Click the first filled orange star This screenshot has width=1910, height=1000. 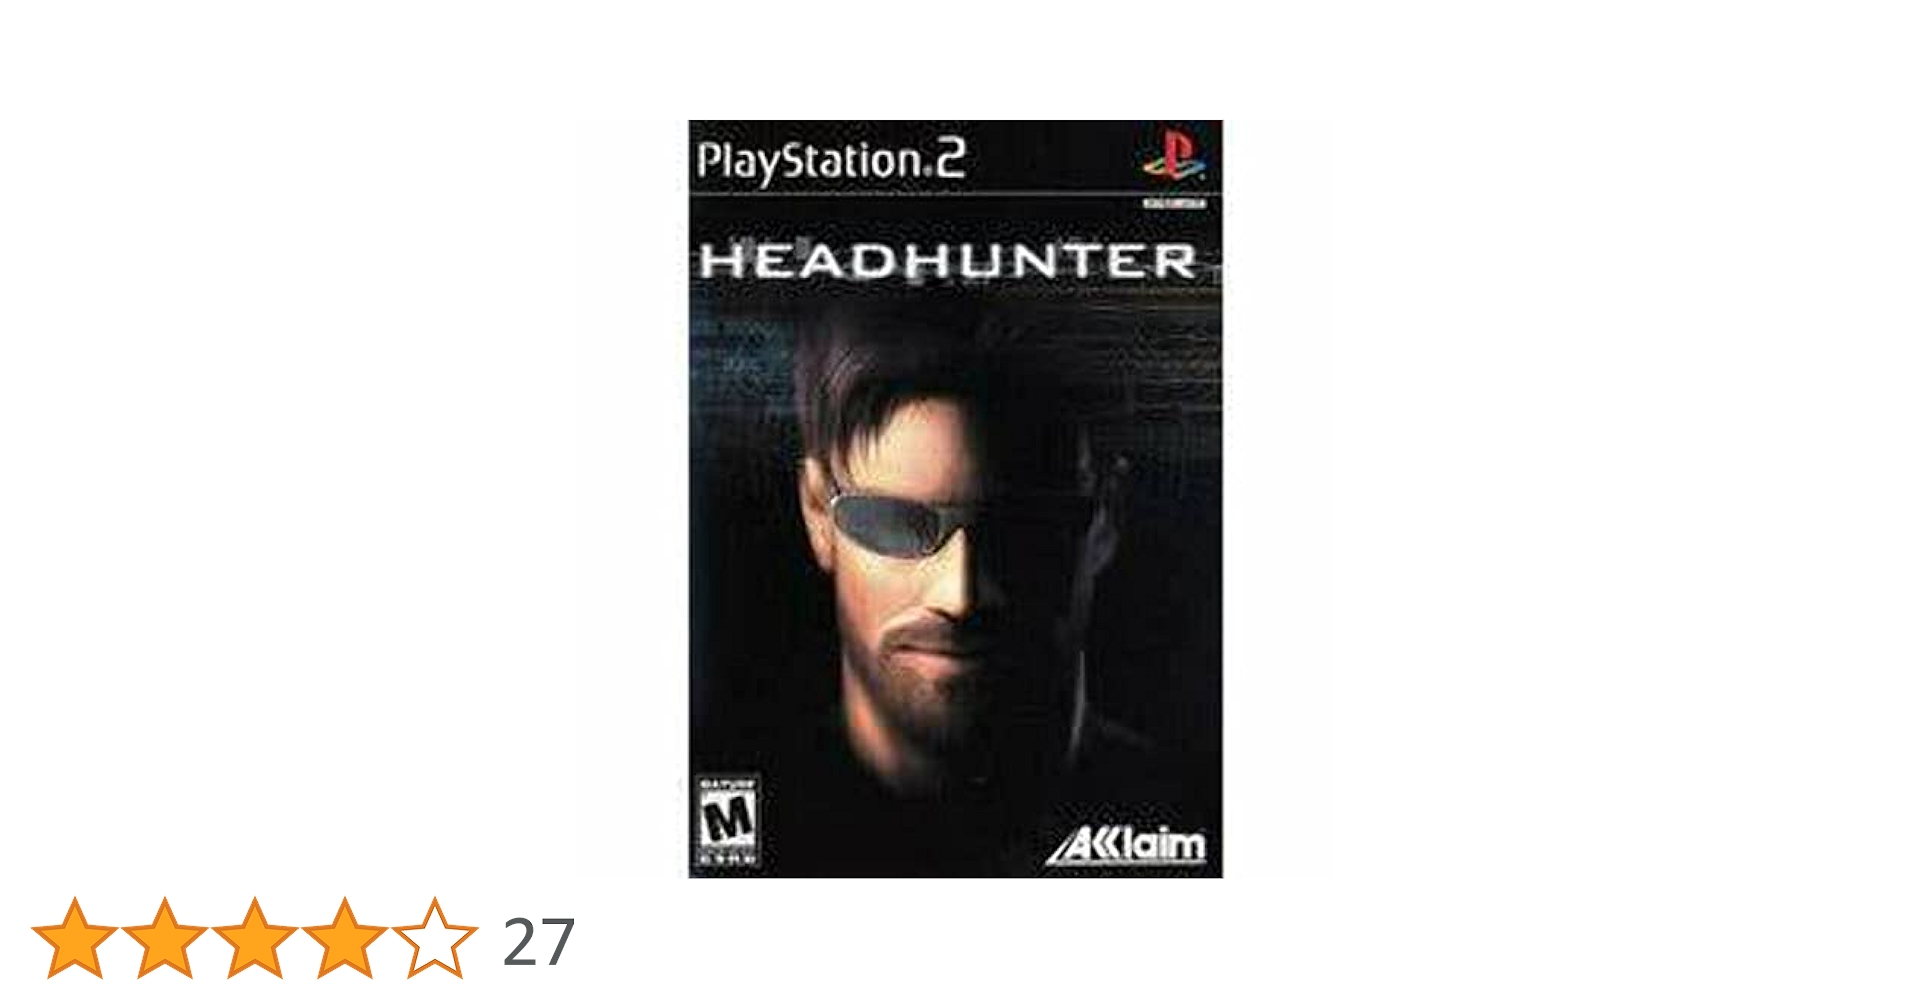[74, 938]
